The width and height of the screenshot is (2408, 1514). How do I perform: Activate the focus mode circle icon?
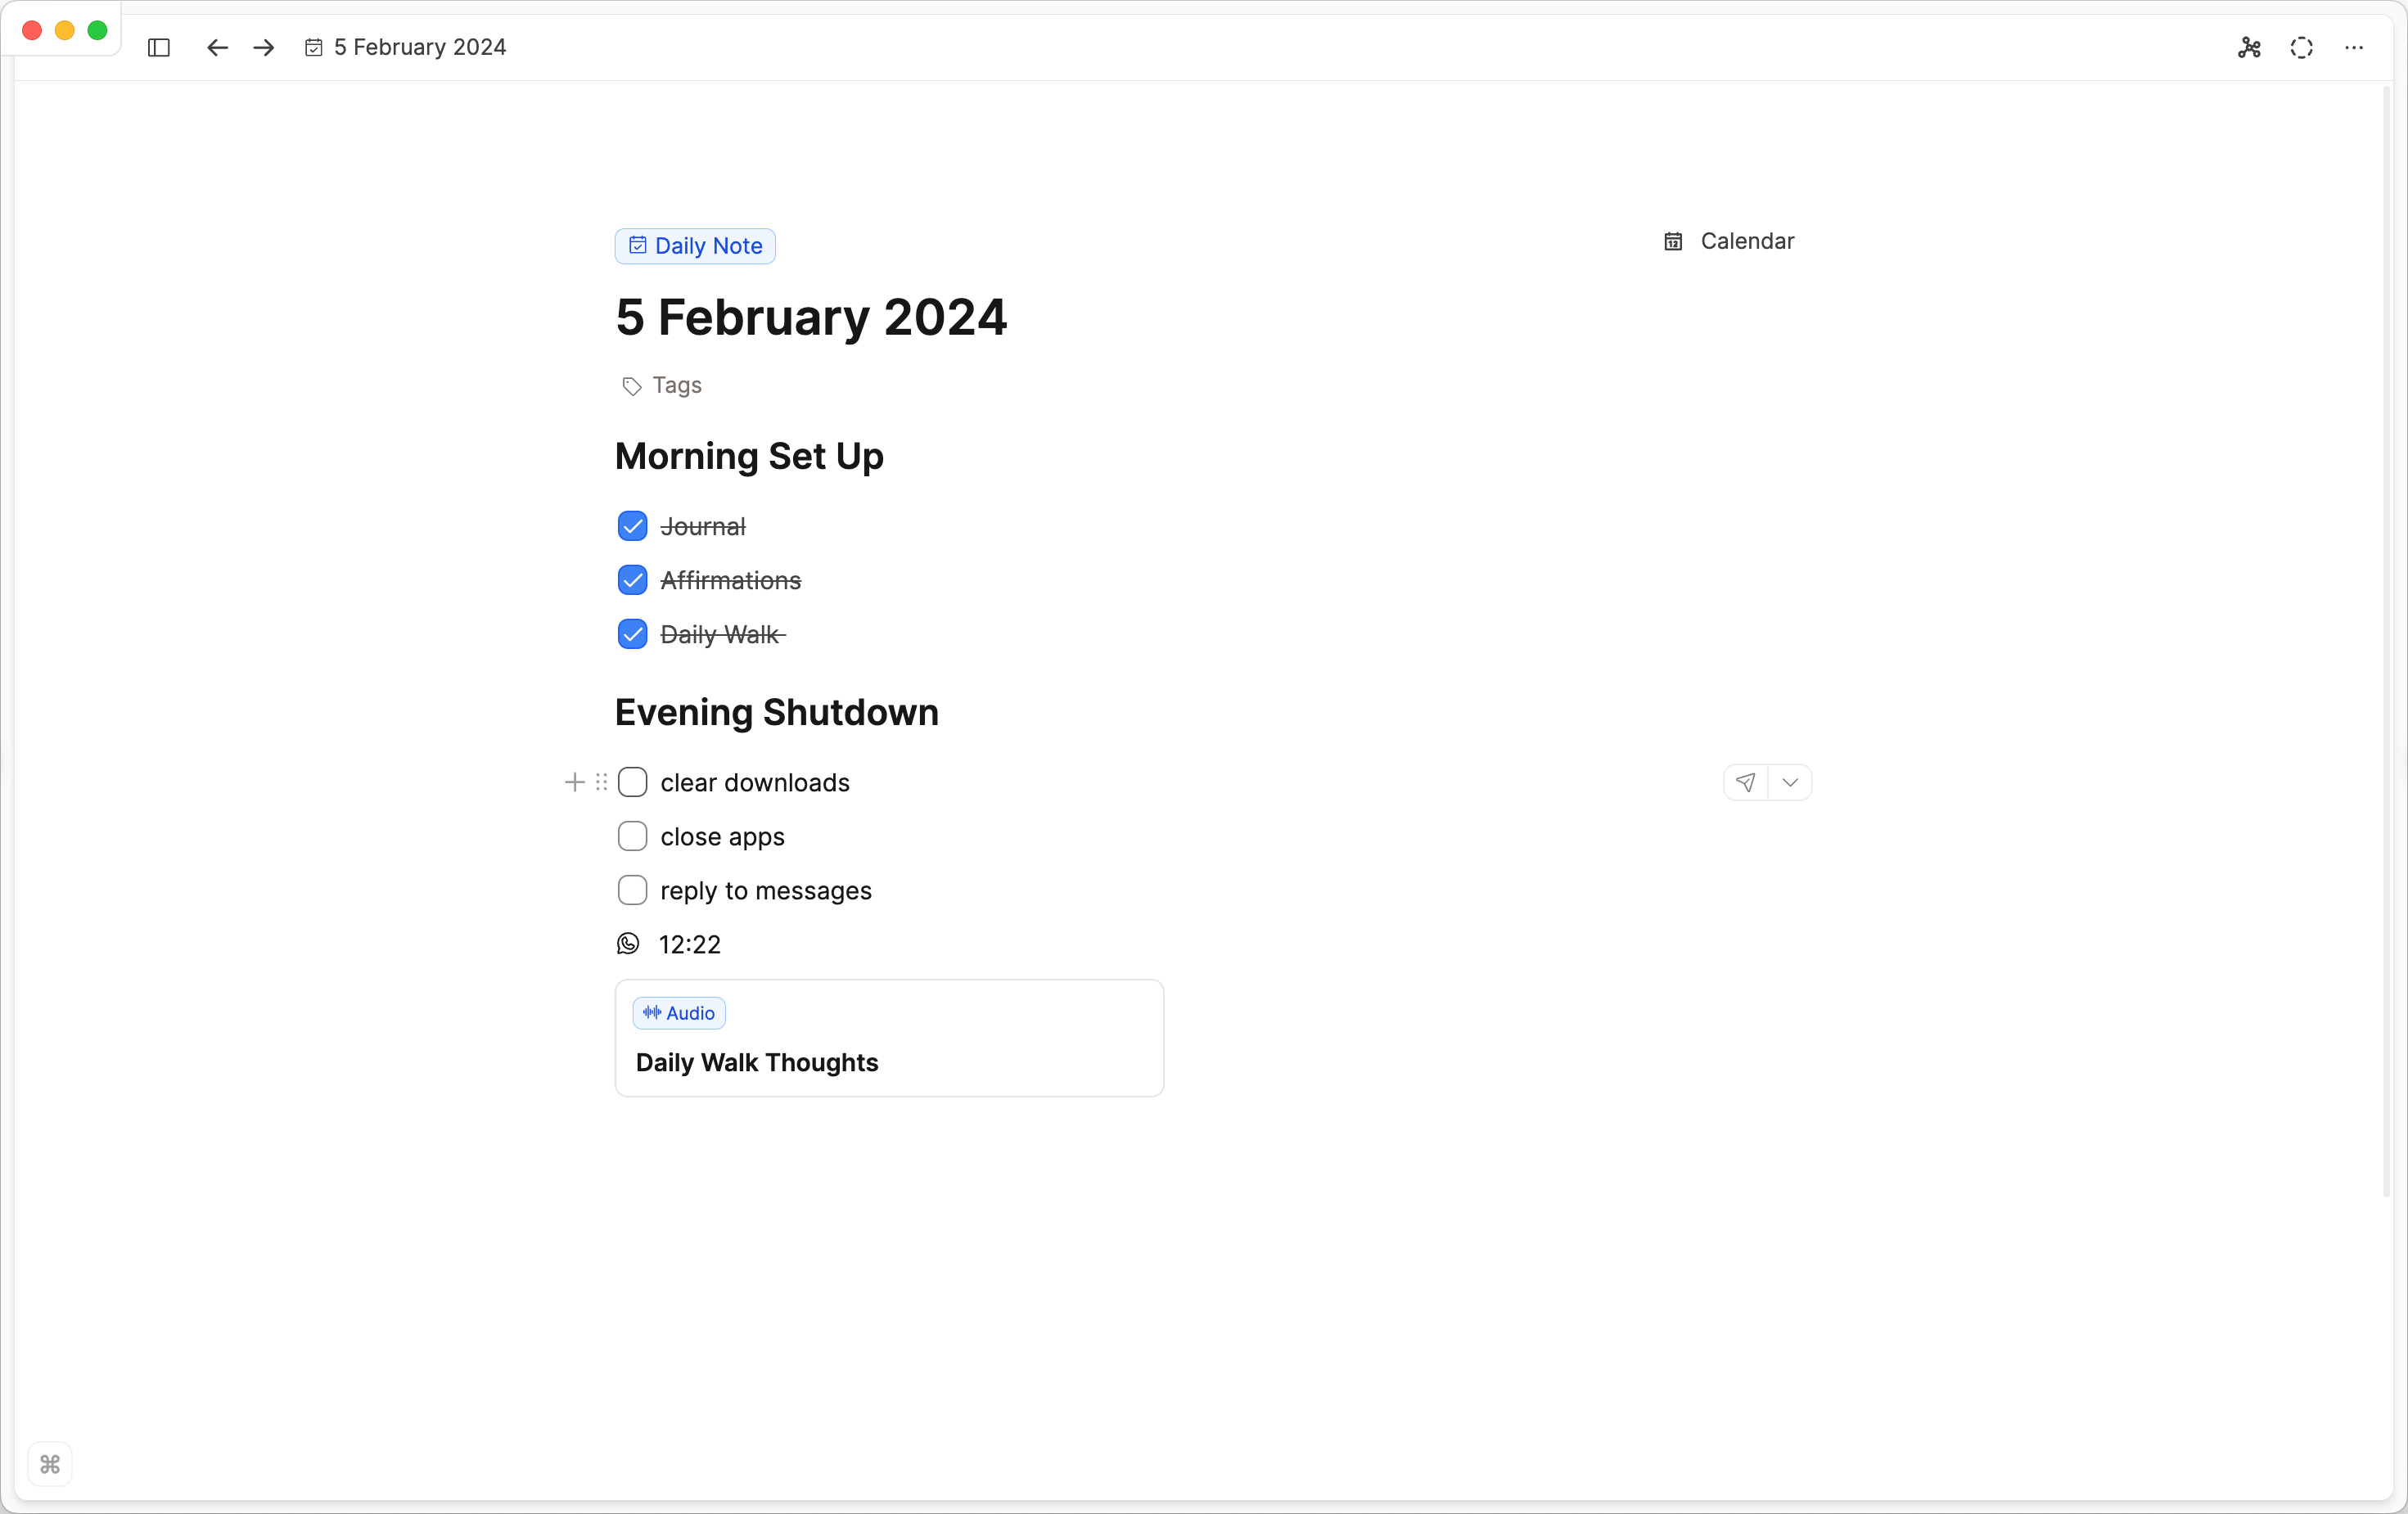[2302, 47]
